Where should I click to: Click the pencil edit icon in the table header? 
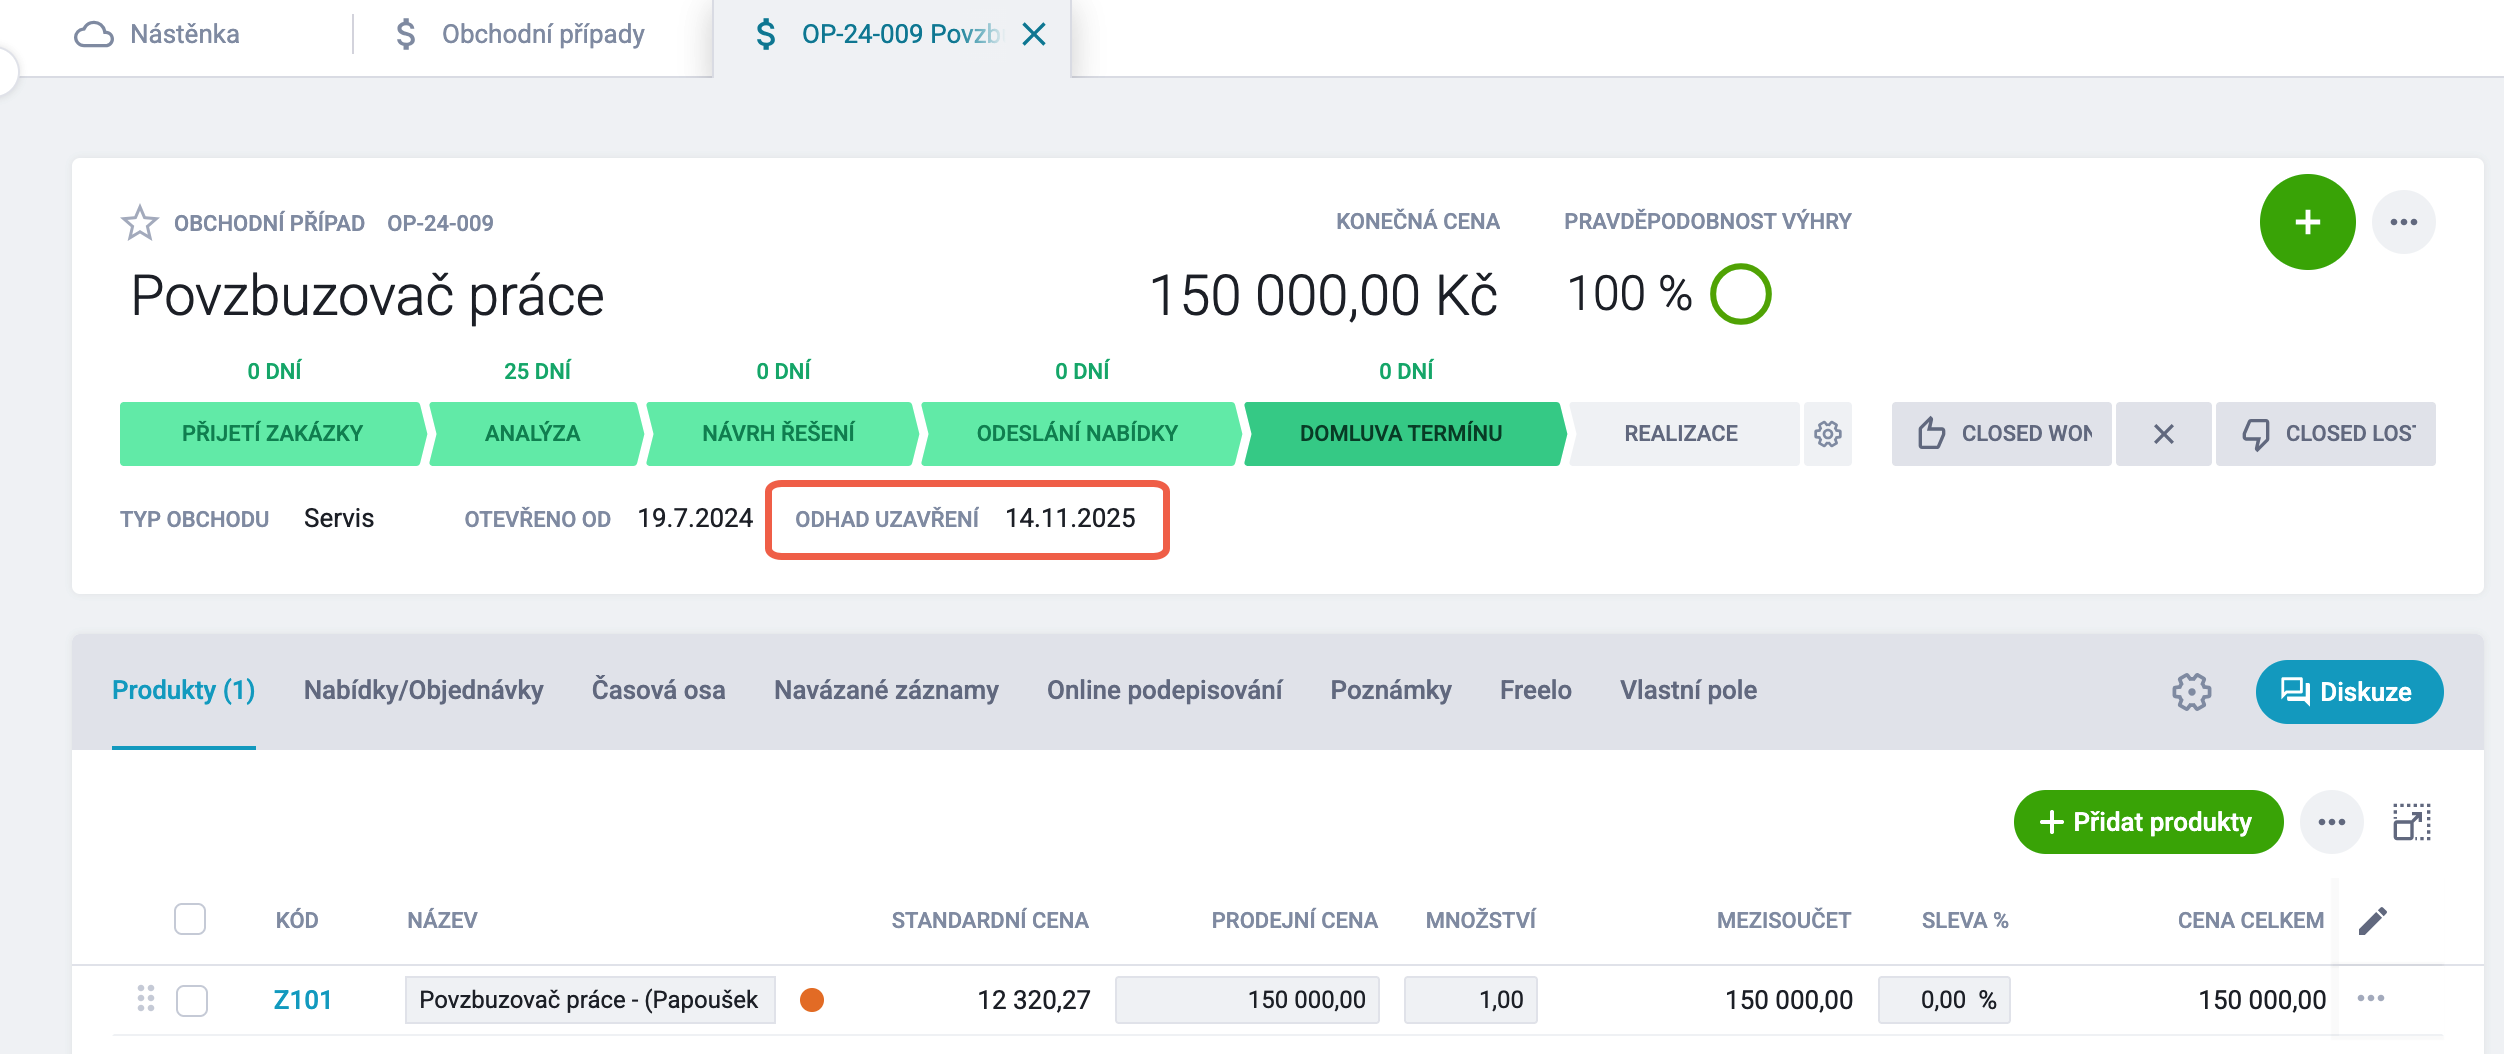[2372, 920]
